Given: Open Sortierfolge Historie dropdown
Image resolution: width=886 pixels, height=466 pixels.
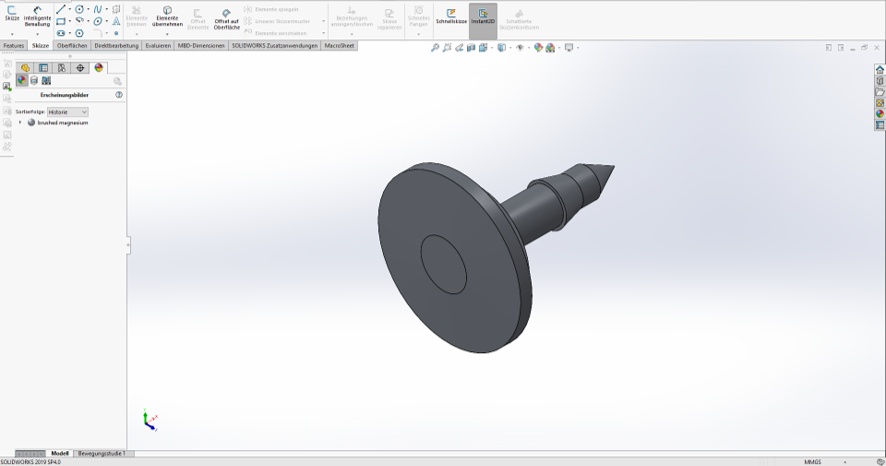Looking at the screenshot, I should (x=67, y=112).
